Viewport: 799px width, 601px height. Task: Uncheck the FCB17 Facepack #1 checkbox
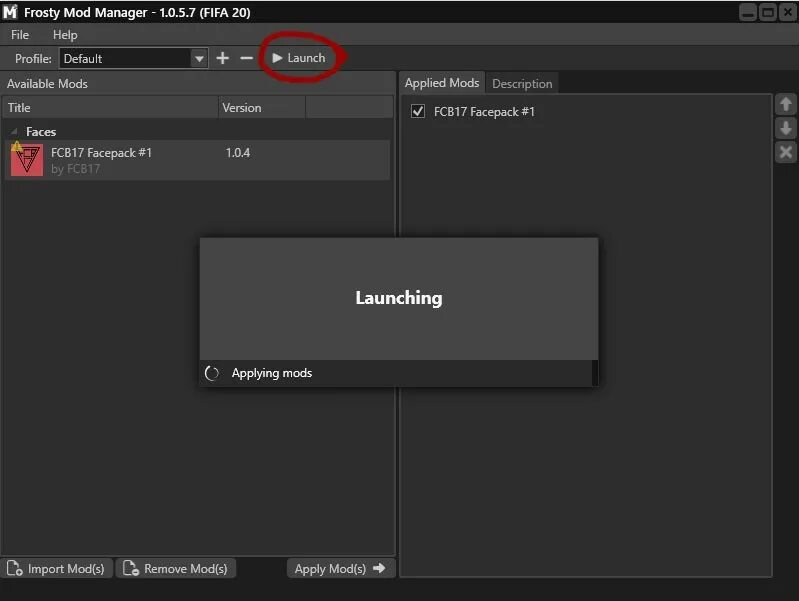click(x=418, y=111)
